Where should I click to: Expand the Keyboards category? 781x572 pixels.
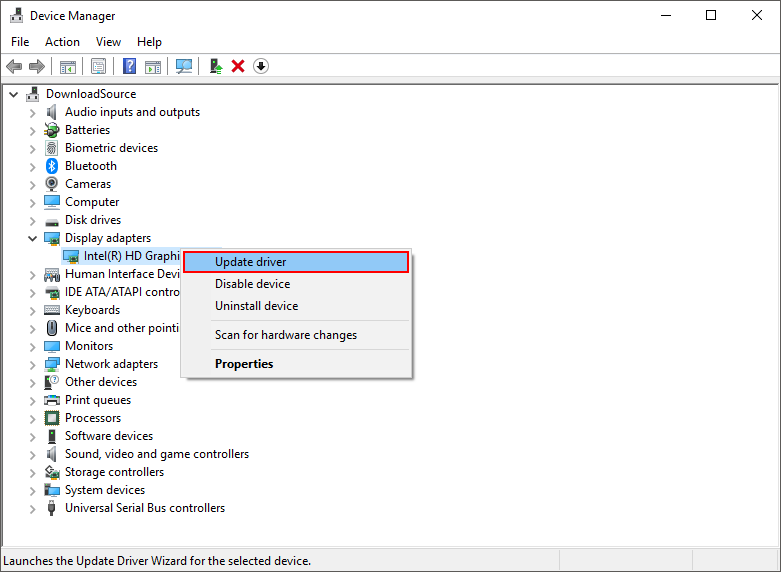point(33,311)
